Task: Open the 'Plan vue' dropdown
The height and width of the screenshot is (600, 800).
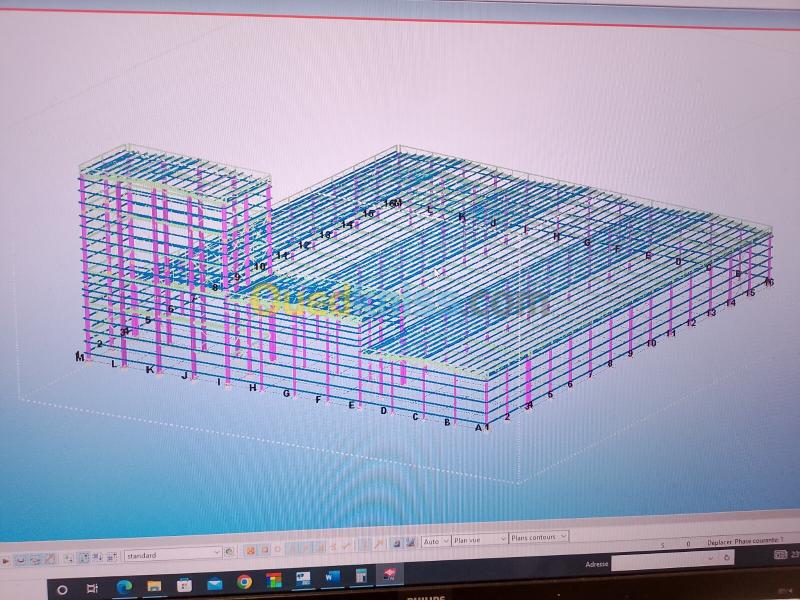Action: (x=480, y=539)
